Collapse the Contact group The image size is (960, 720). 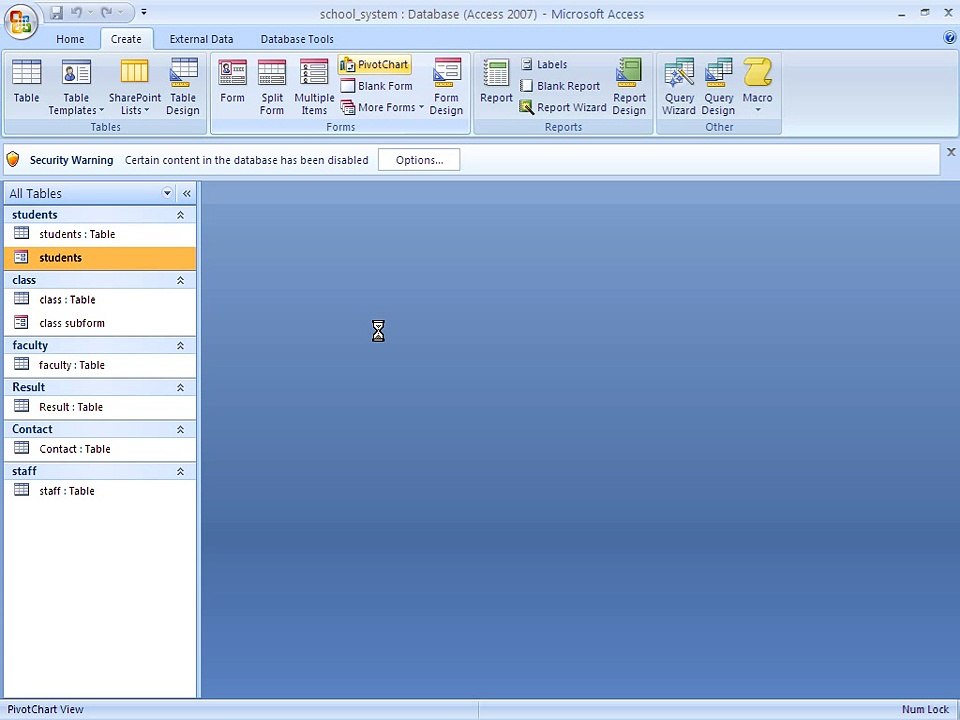[181, 429]
